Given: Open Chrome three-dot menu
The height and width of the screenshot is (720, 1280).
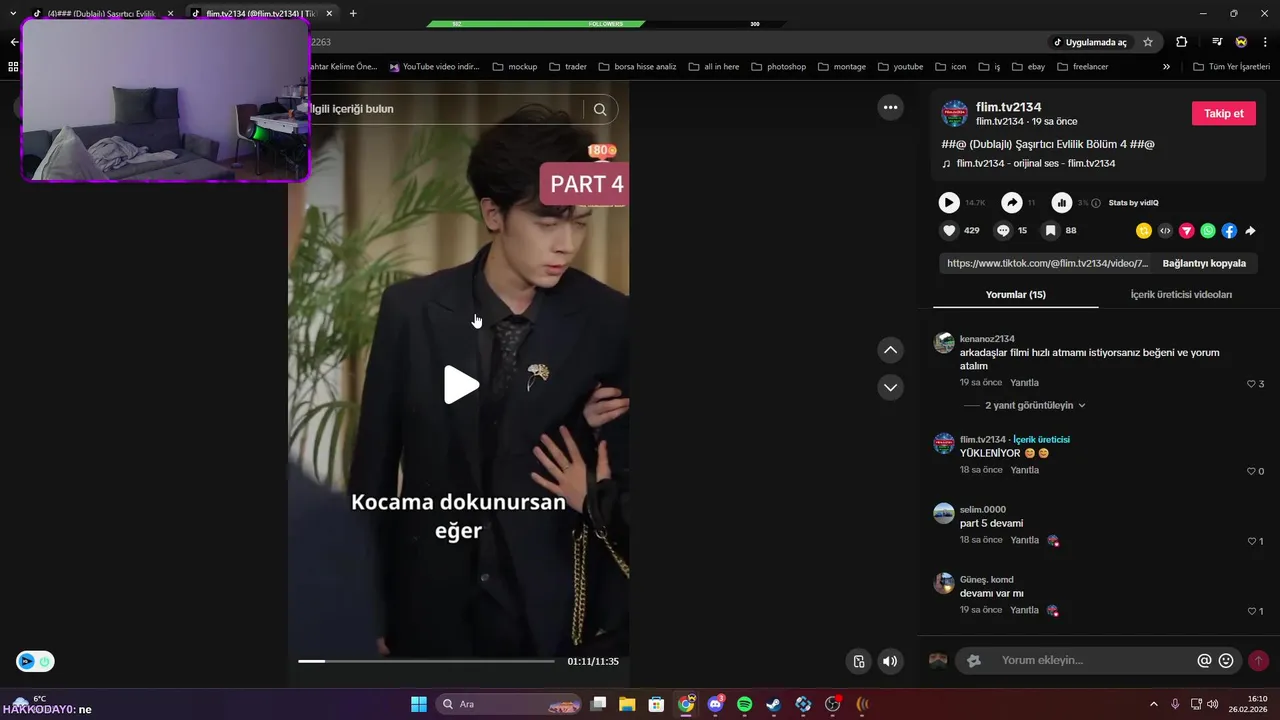Looking at the screenshot, I should 1265,42.
